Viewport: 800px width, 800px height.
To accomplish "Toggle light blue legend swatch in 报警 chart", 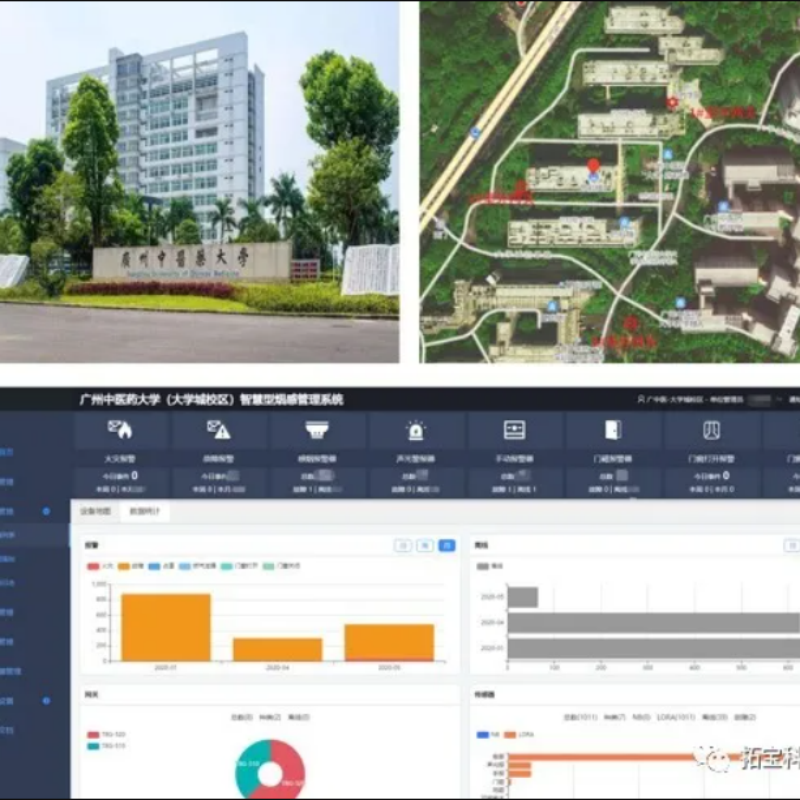I will point(185,566).
